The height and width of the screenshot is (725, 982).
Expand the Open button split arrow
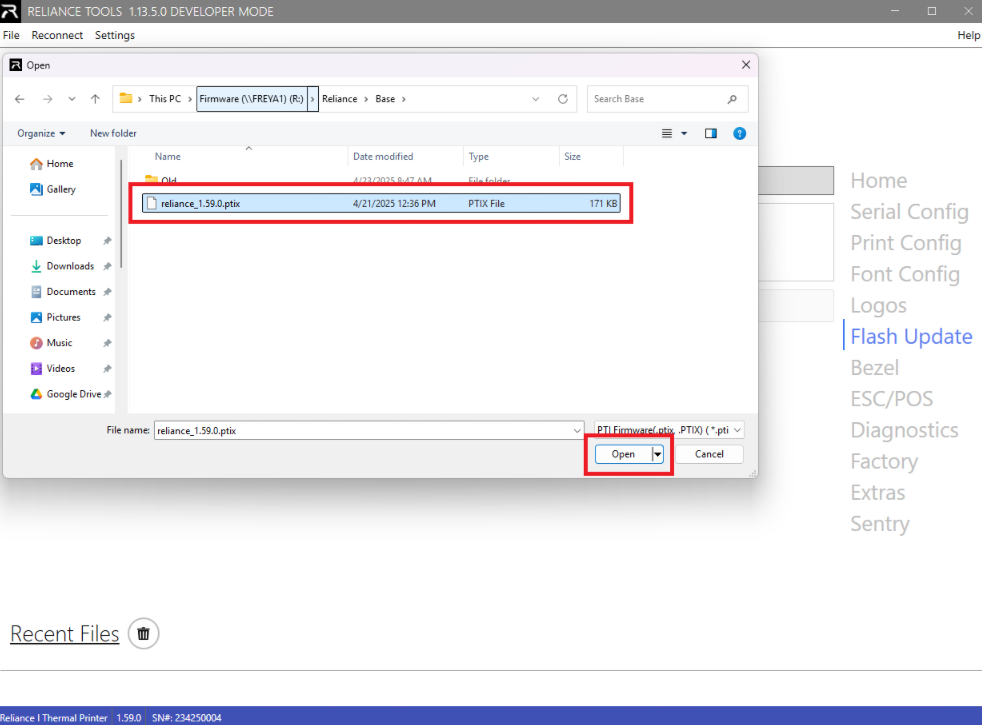click(658, 454)
